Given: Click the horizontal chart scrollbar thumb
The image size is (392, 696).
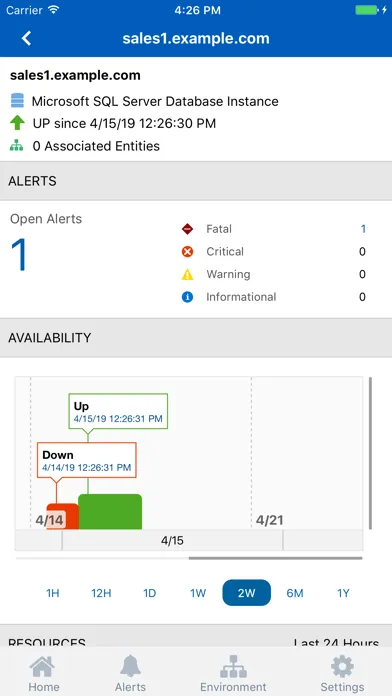Looking at the screenshot, I should (x=275, y=558).
